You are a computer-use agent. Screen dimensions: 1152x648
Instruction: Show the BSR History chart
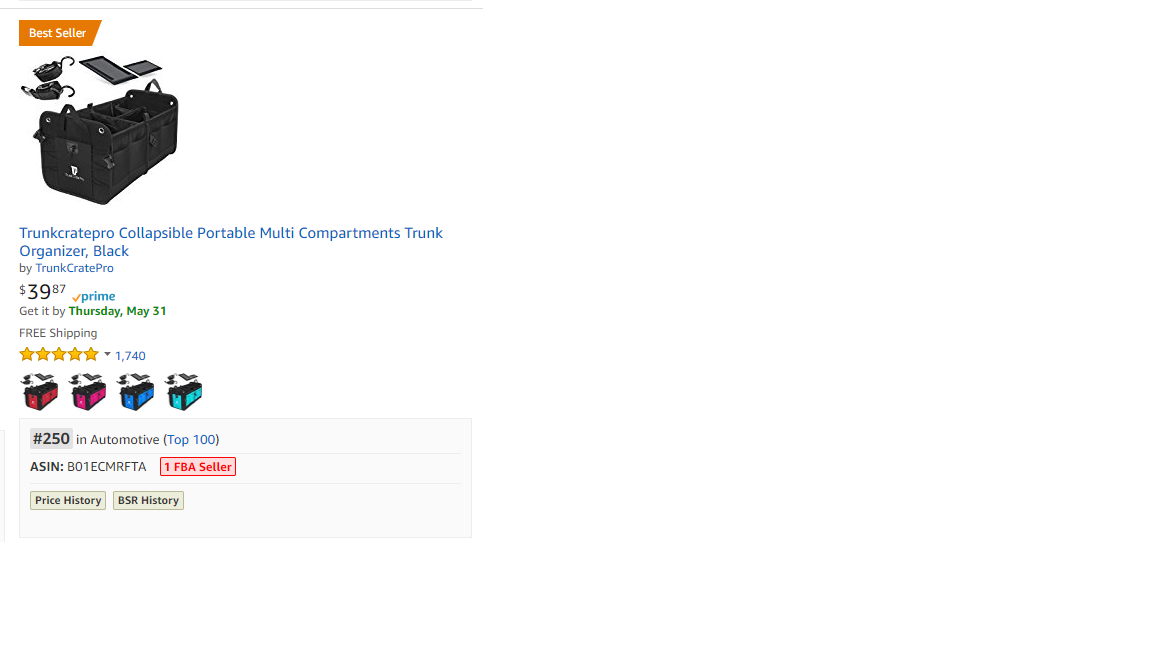tap(148, 500)
